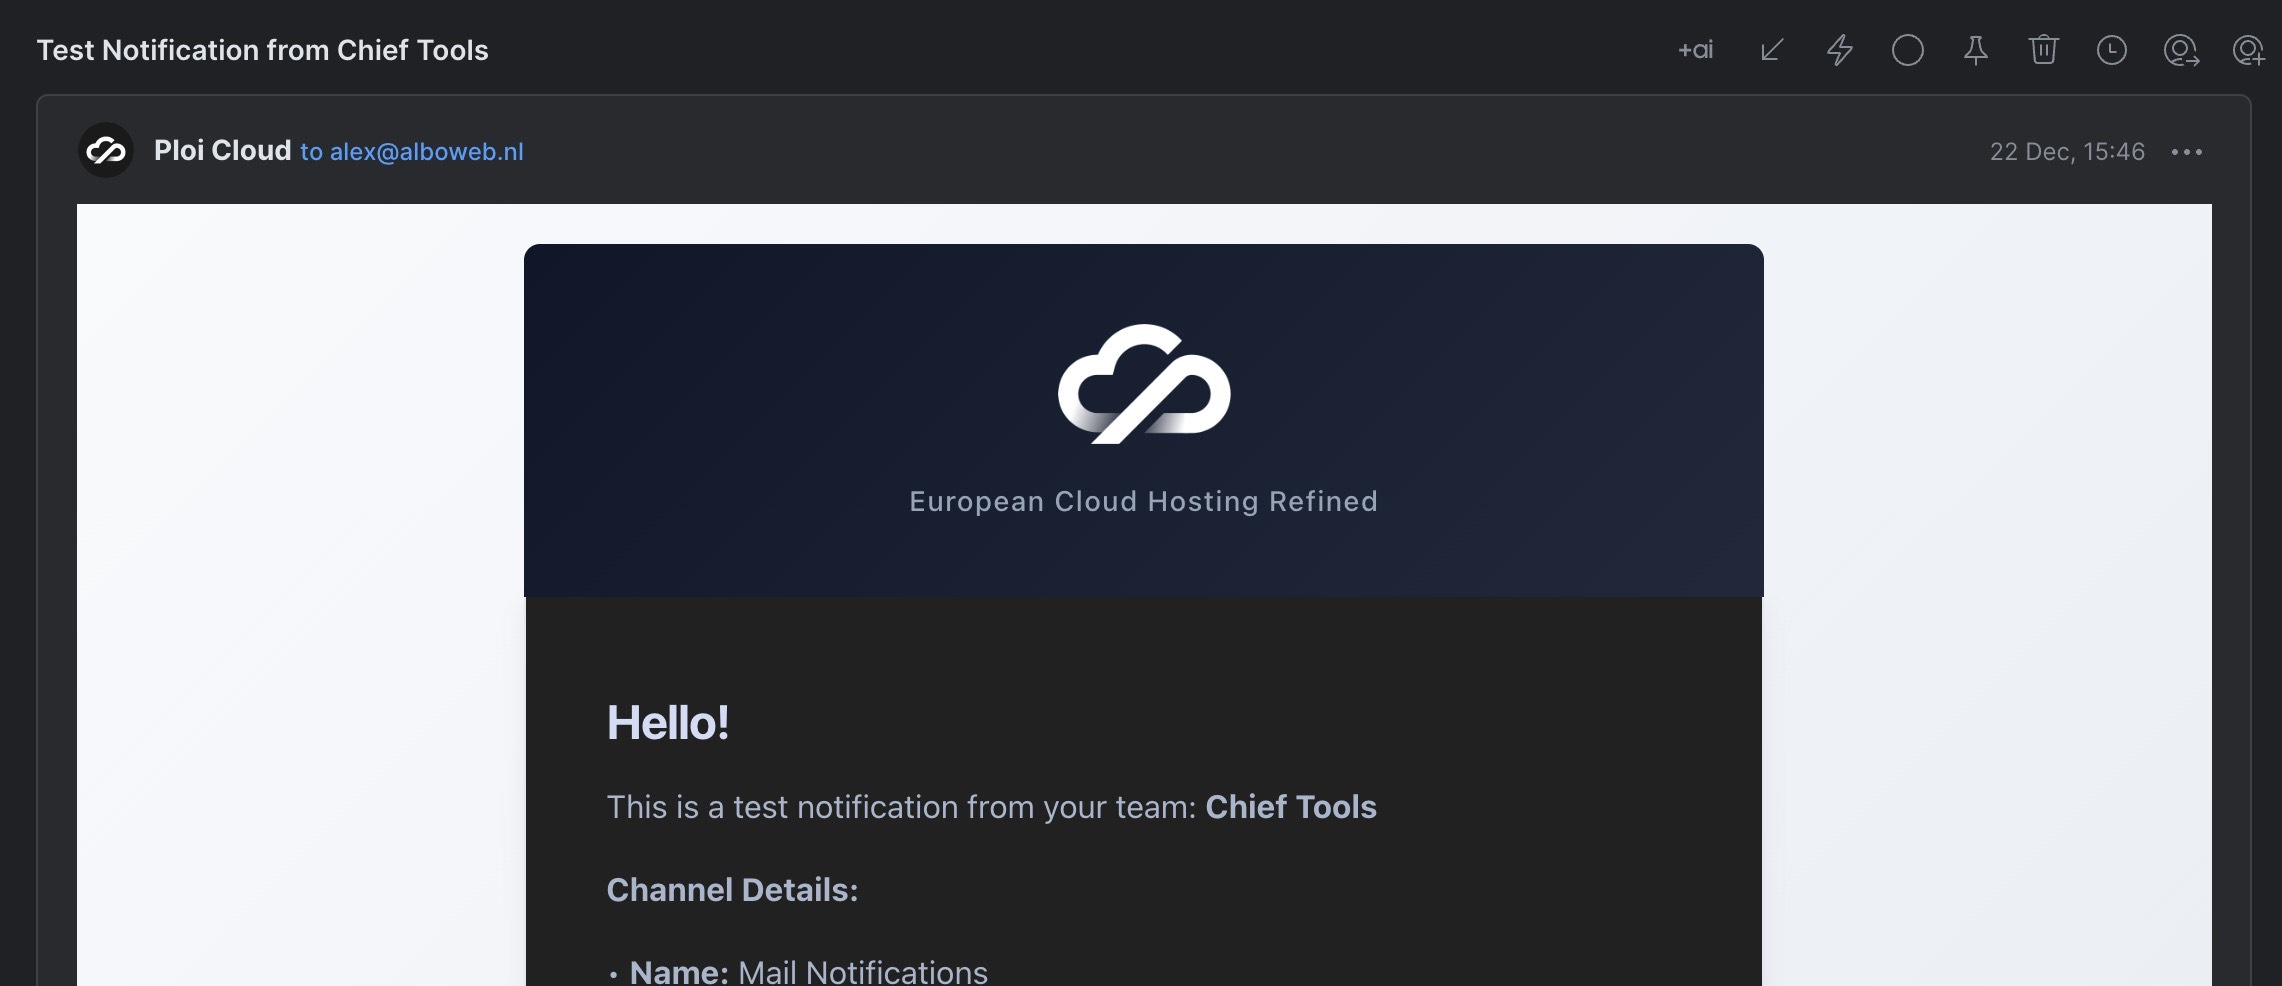Click the add user plus icon
Image resolution: width=2282 pixels, height=986 pixels.
pyautogui.click(x=2248, y=50)
